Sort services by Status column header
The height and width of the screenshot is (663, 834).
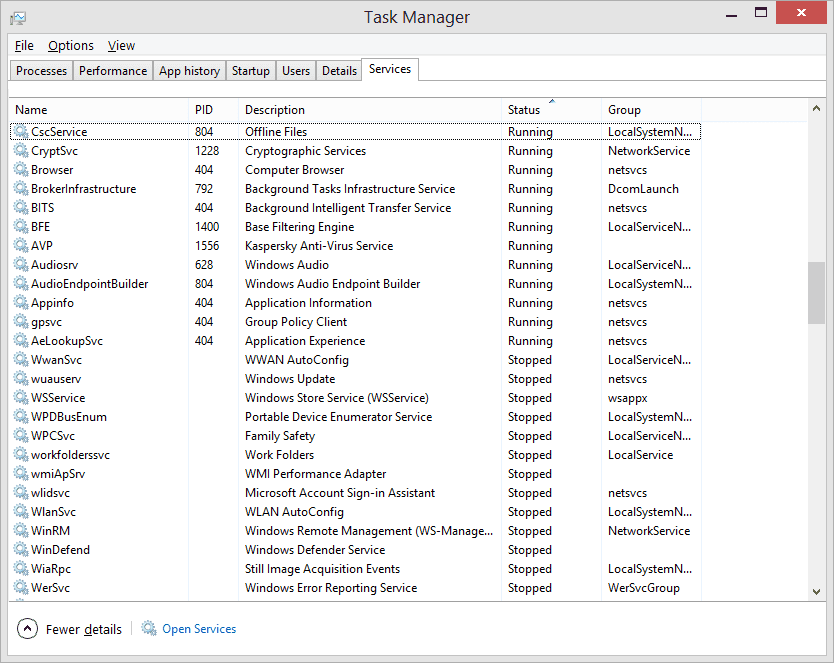point(524,110)
